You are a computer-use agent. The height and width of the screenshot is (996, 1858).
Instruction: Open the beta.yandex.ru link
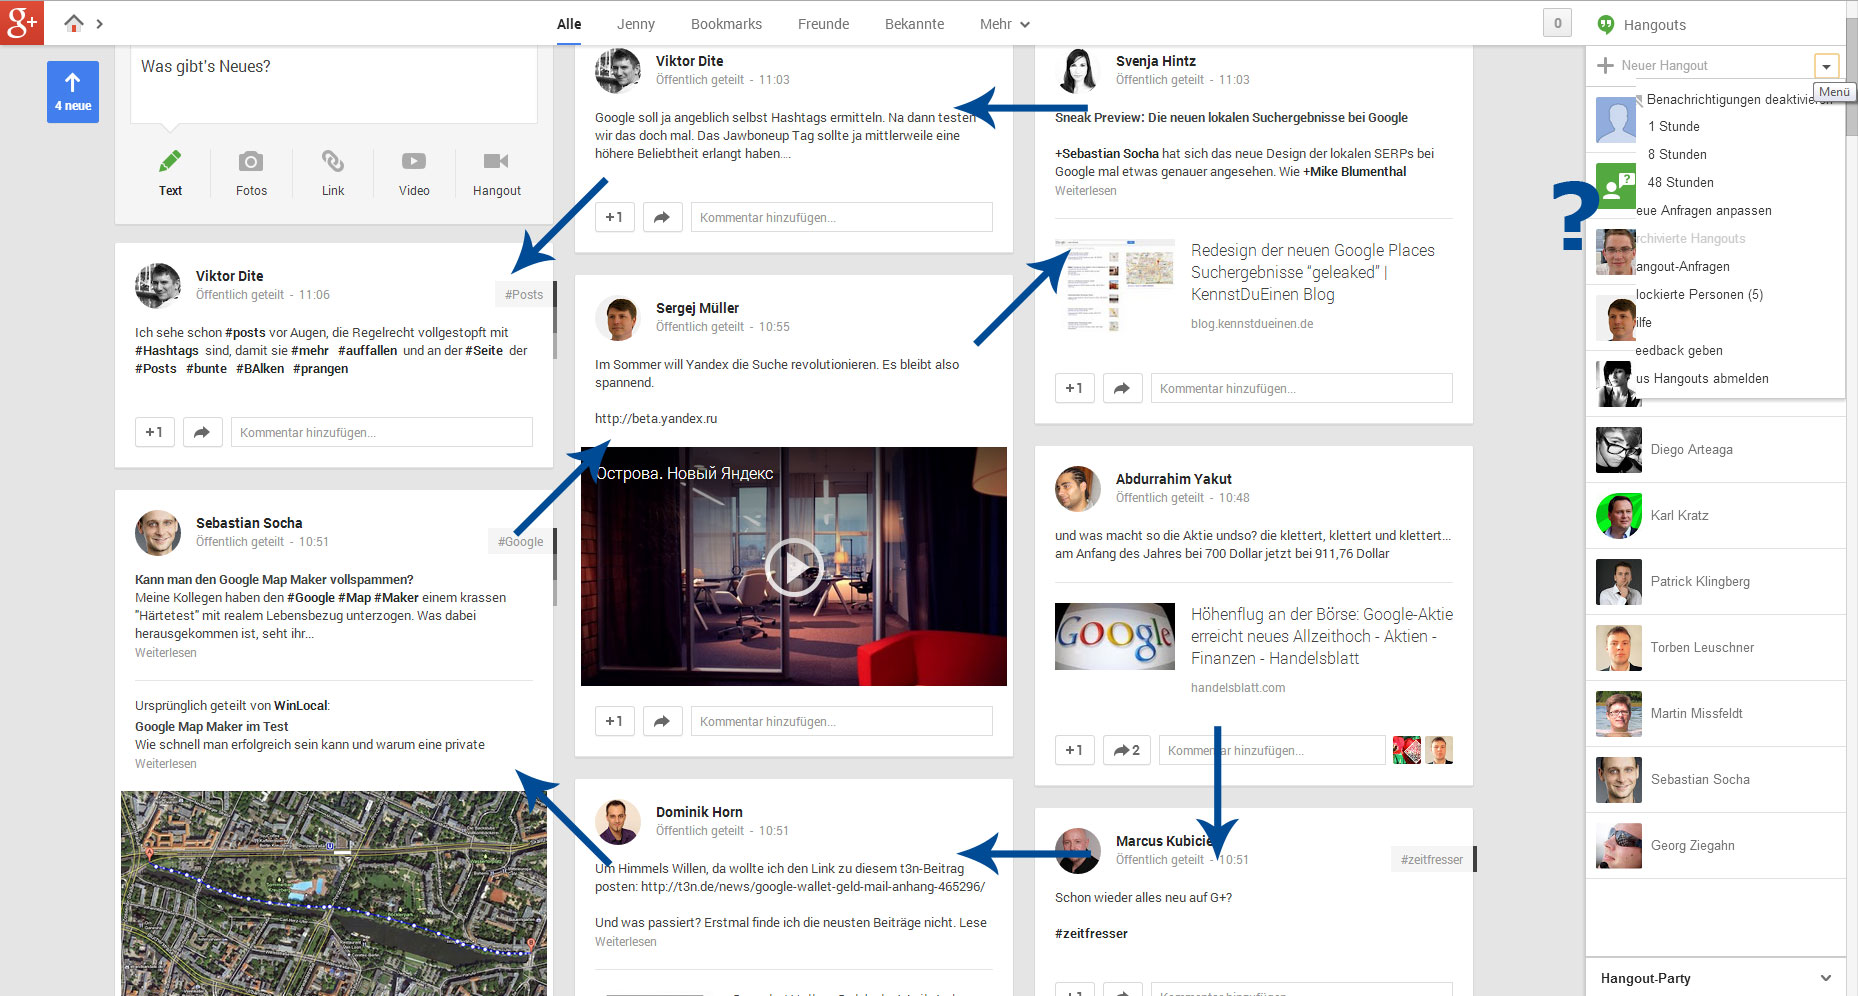656,418
